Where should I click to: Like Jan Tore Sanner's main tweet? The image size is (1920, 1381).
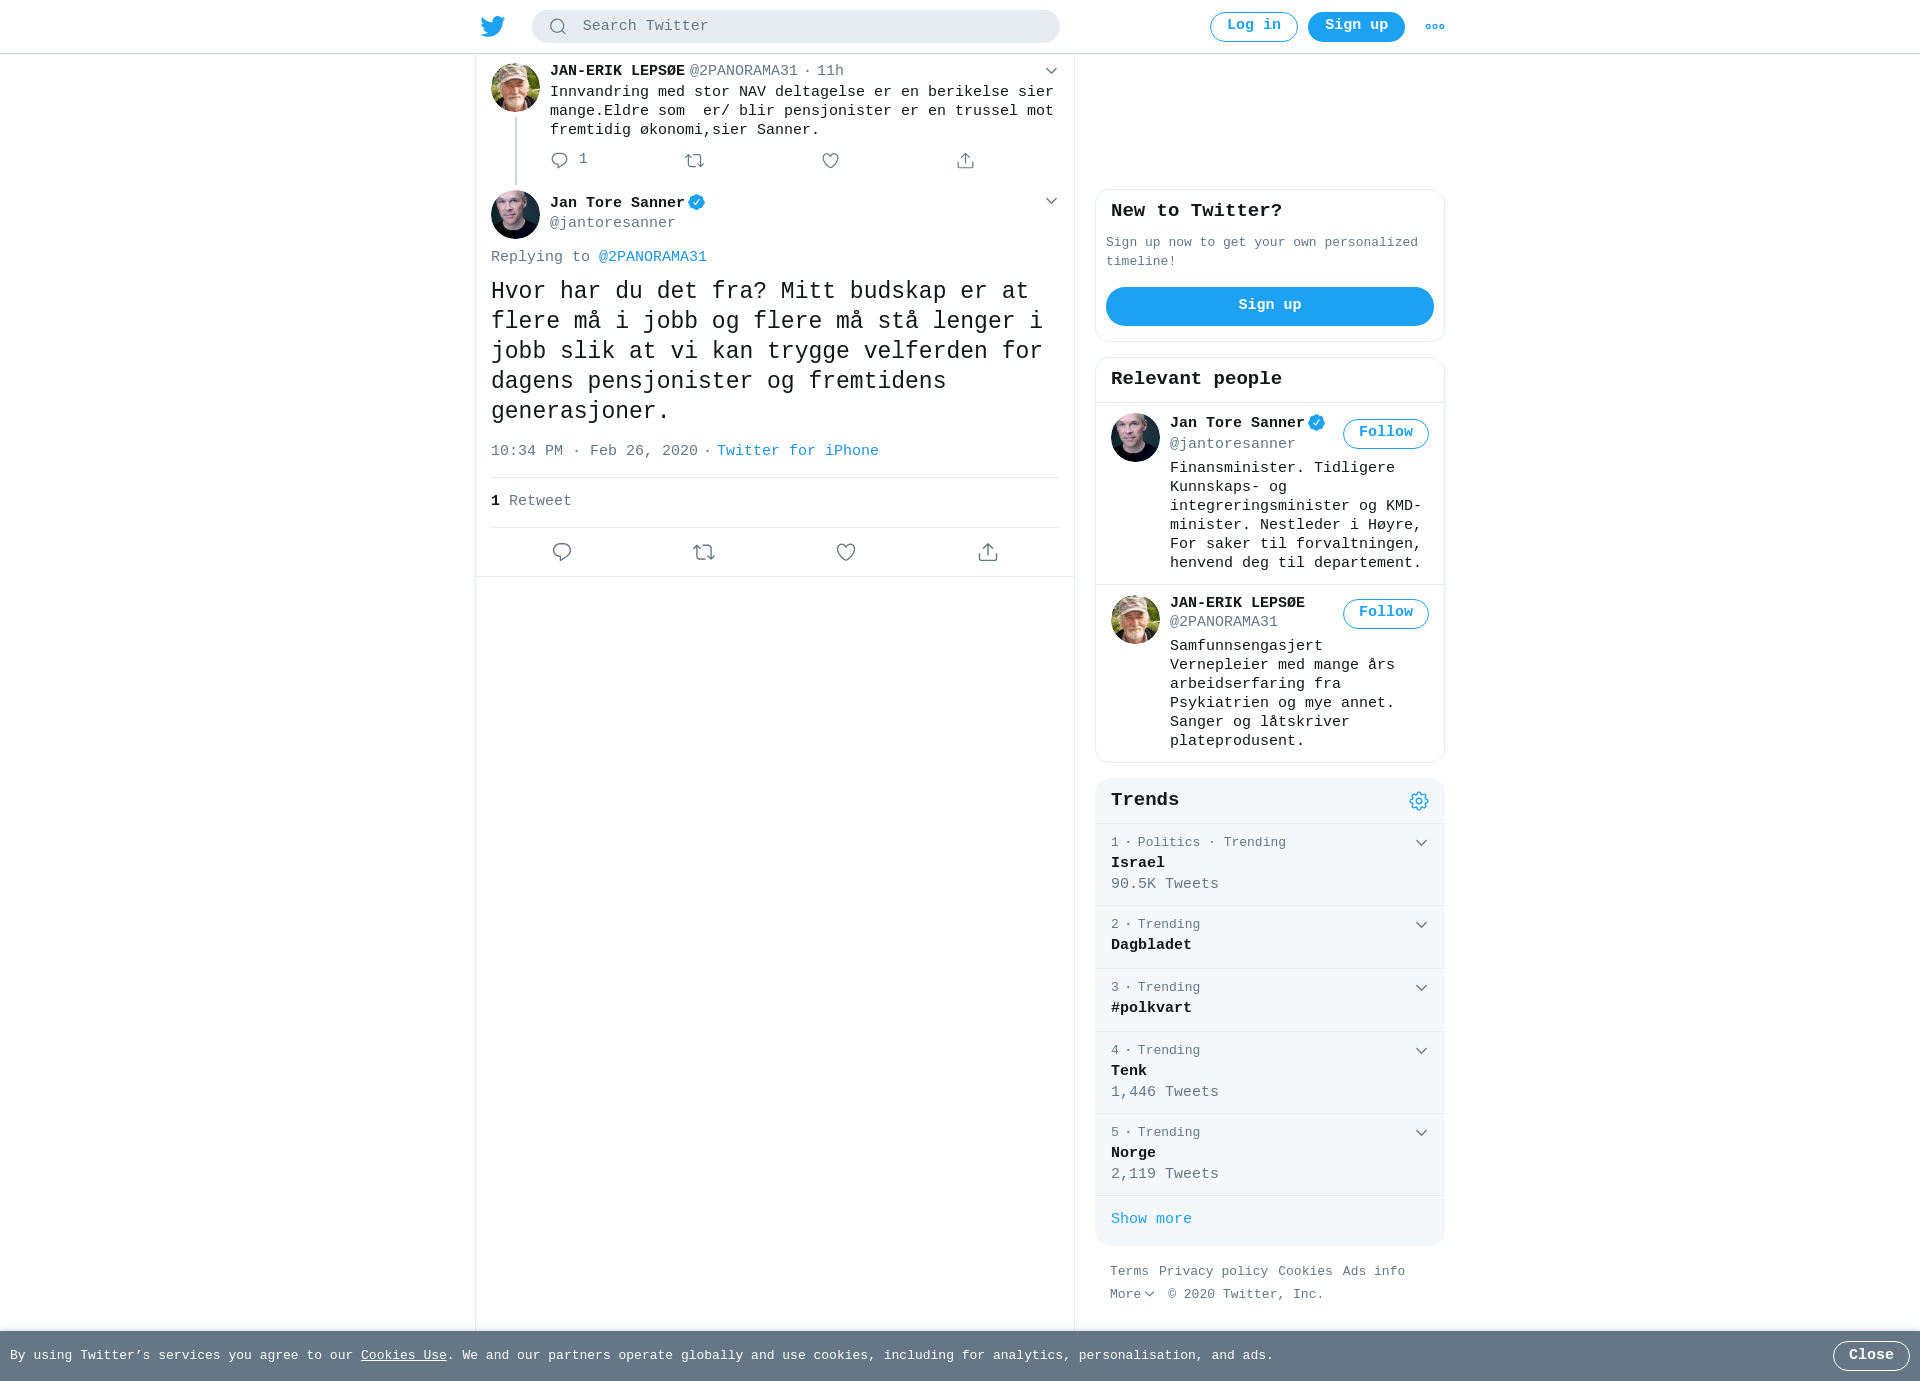(846, 552)
